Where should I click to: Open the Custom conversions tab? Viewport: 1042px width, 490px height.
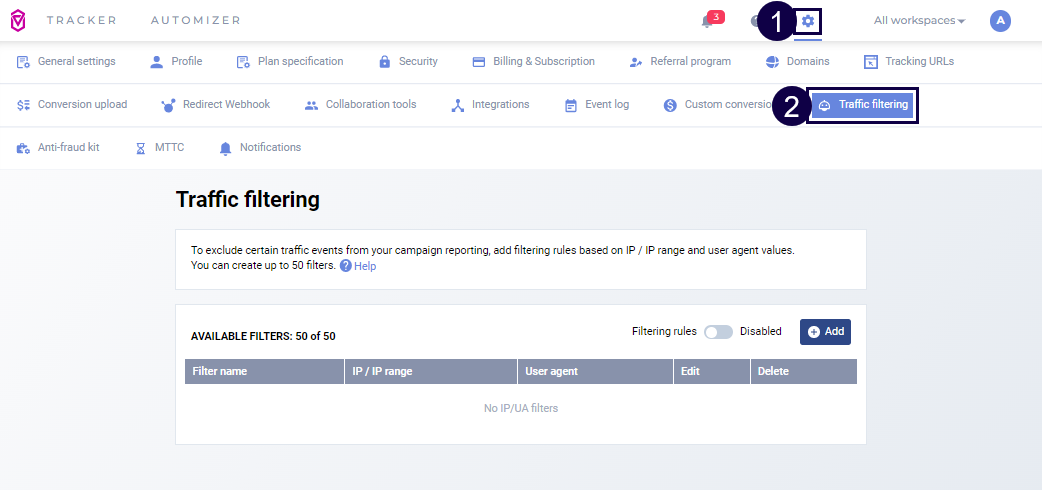tap(718, 104)
